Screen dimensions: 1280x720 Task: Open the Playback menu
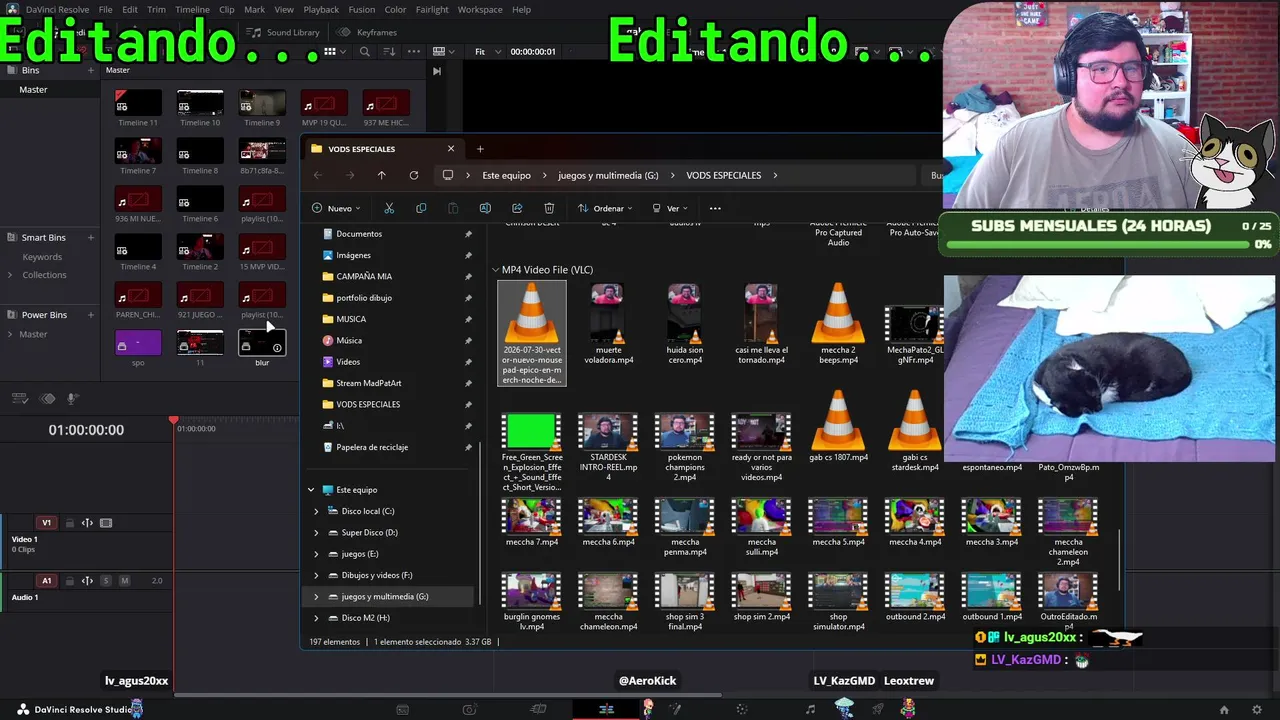tap(321, 10)
